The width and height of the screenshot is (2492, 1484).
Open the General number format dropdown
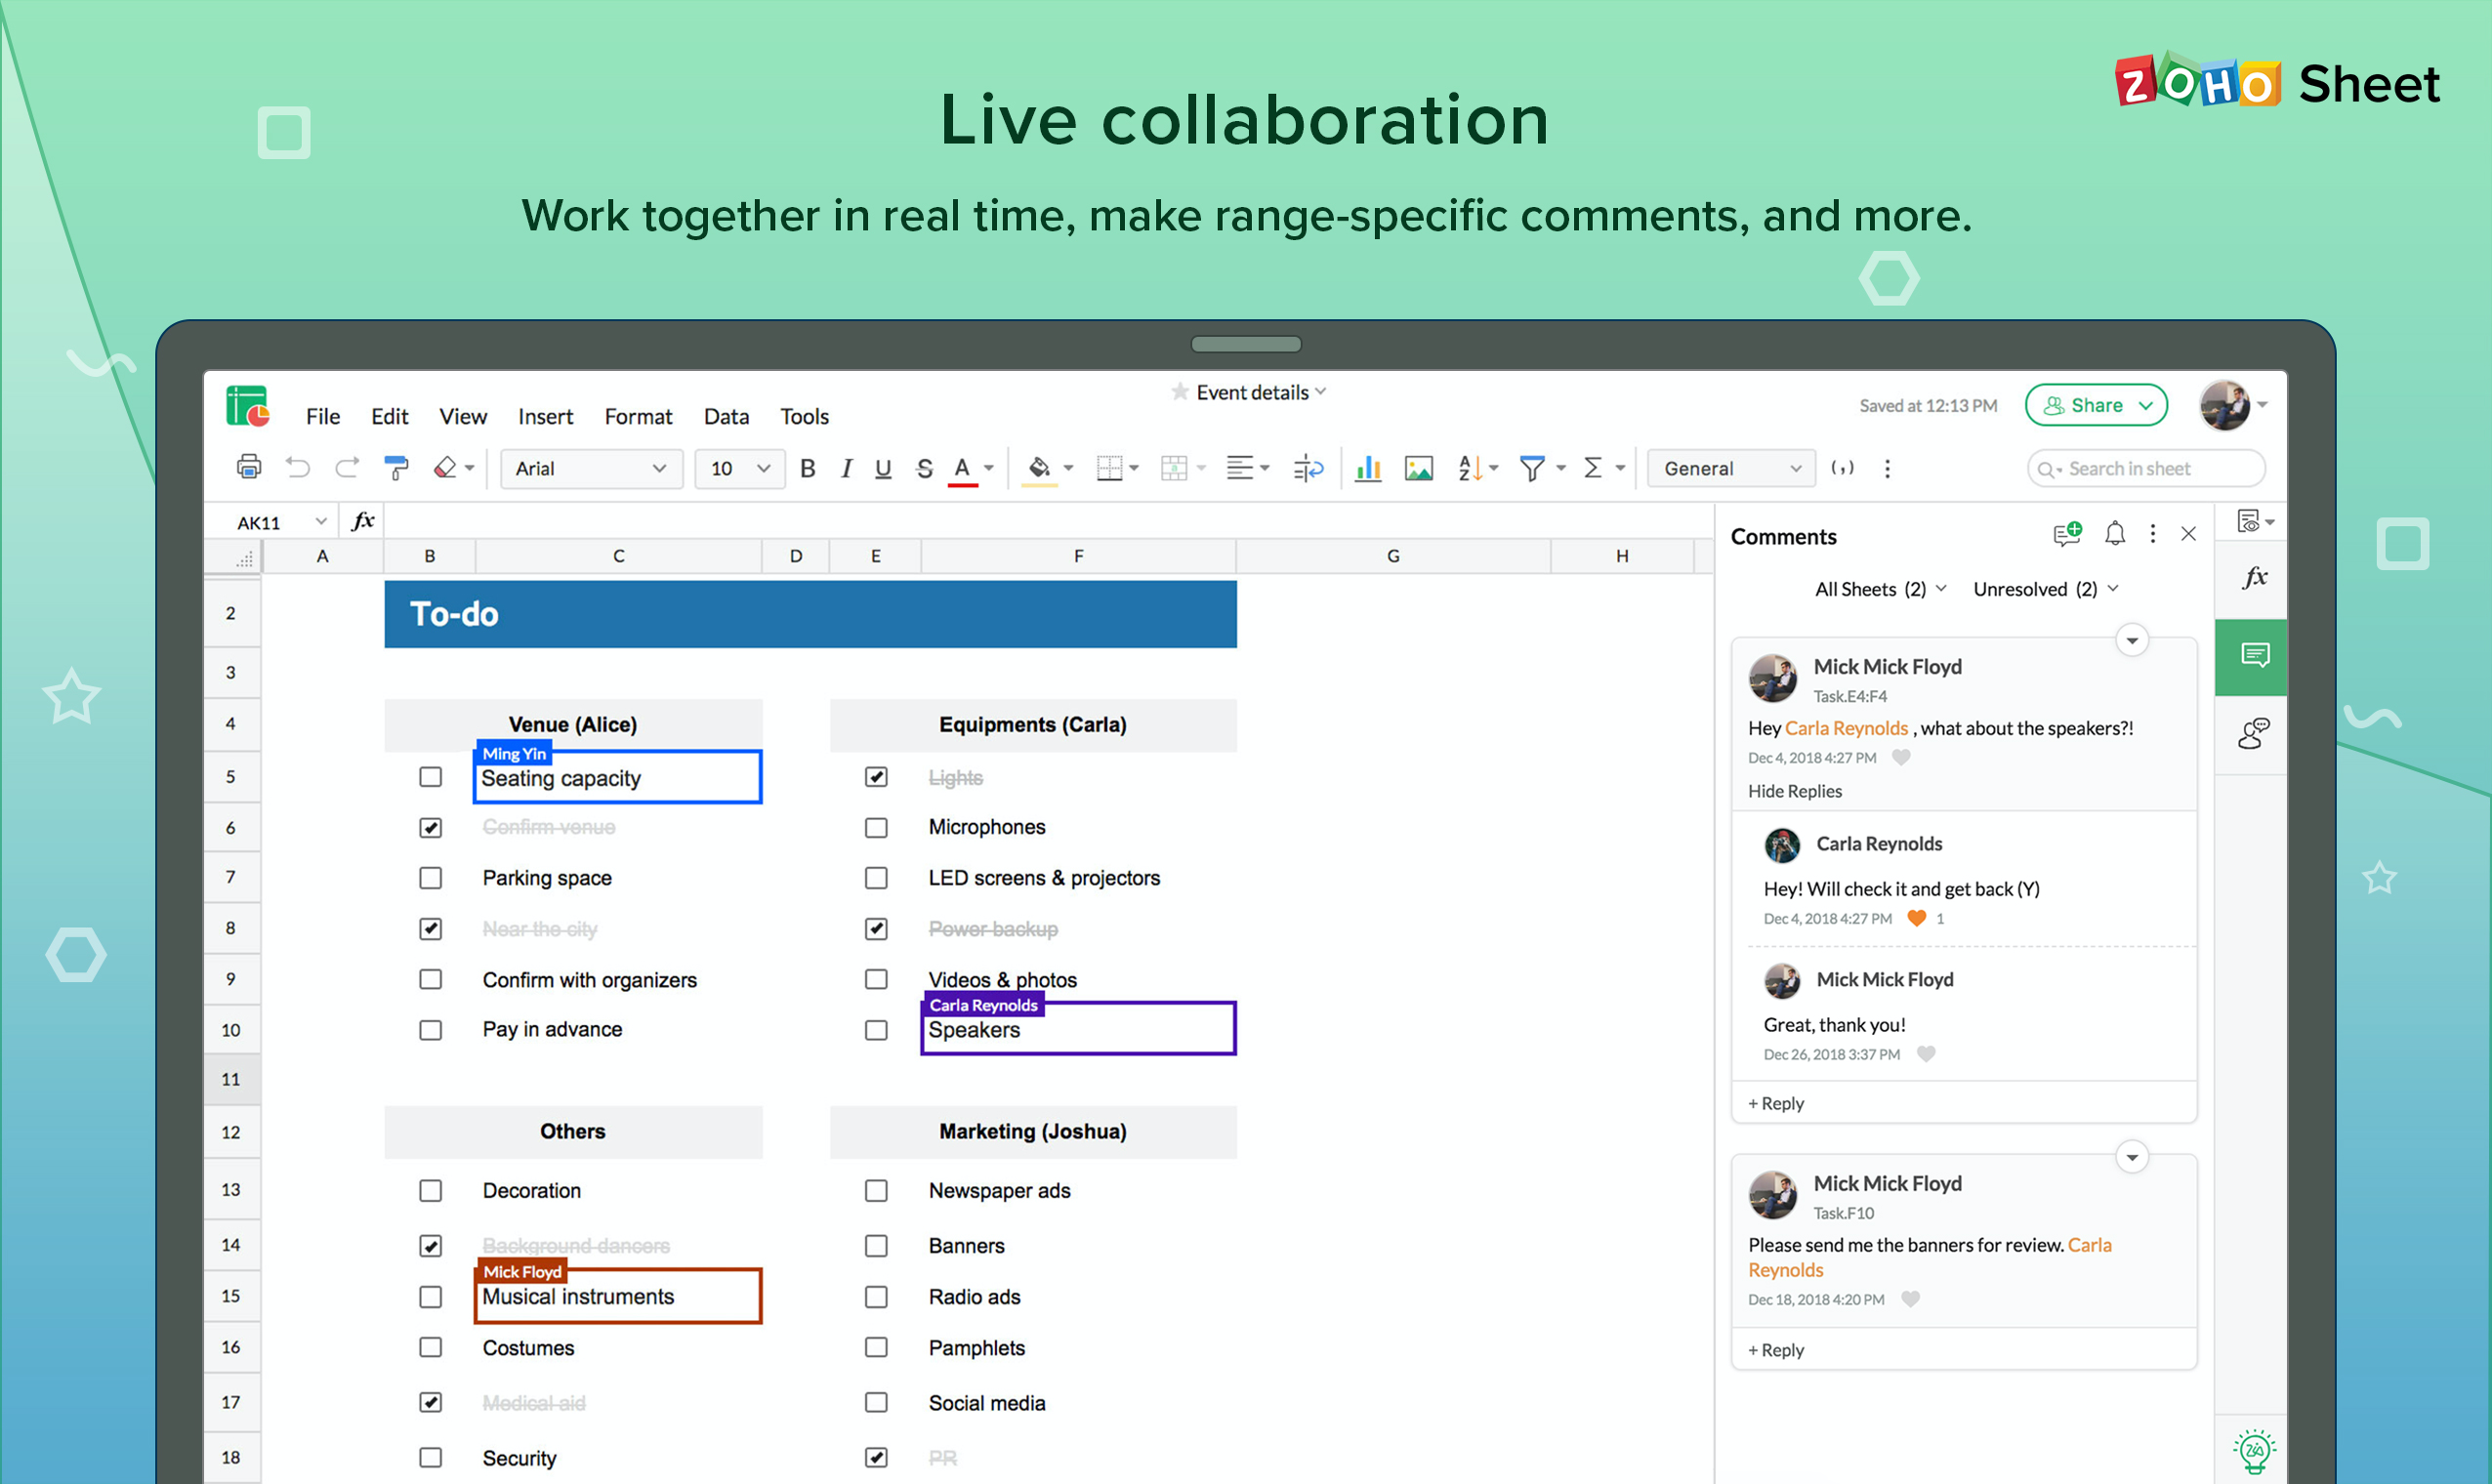pyautogui.click(x=1730, y=468)
